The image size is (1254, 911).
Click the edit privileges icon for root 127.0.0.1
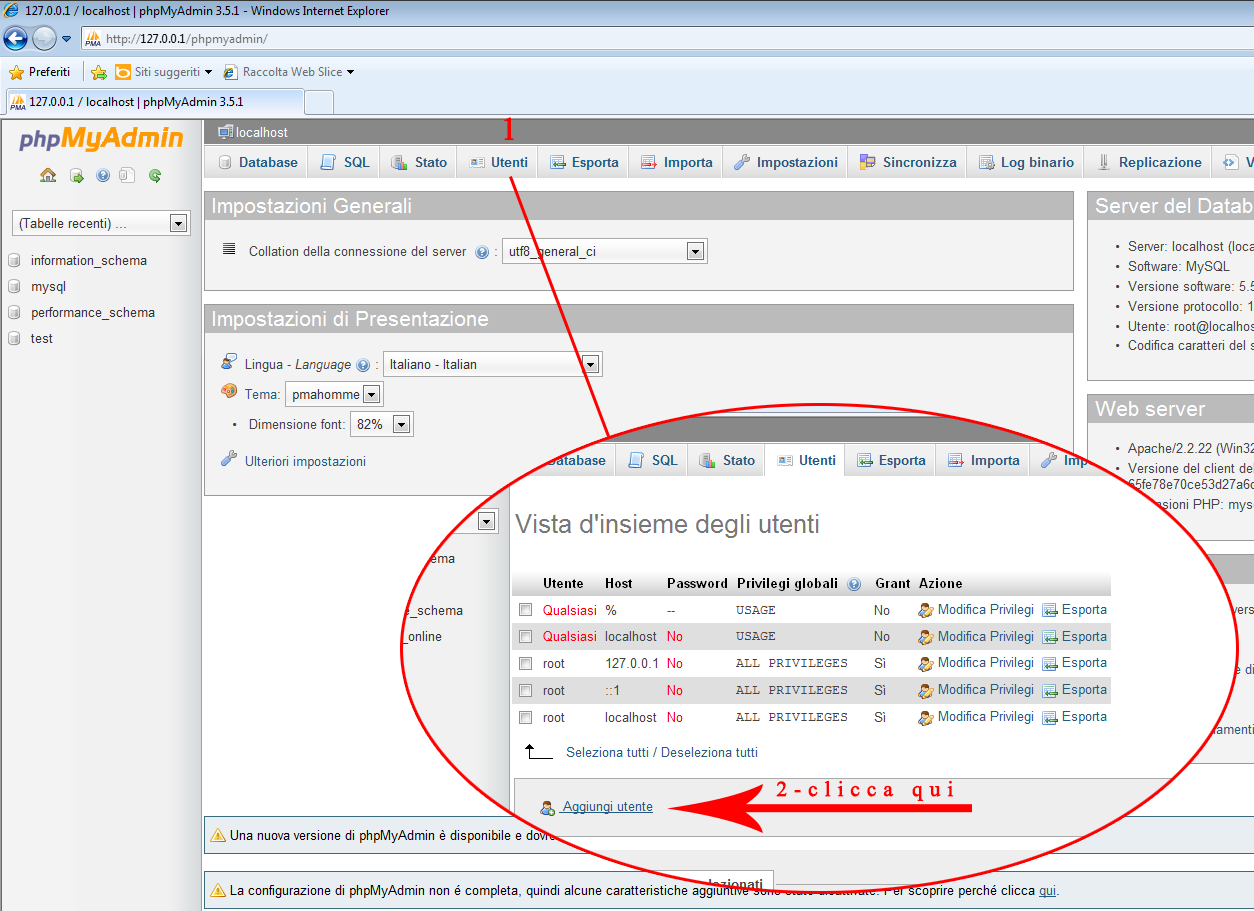click(926, 663)
